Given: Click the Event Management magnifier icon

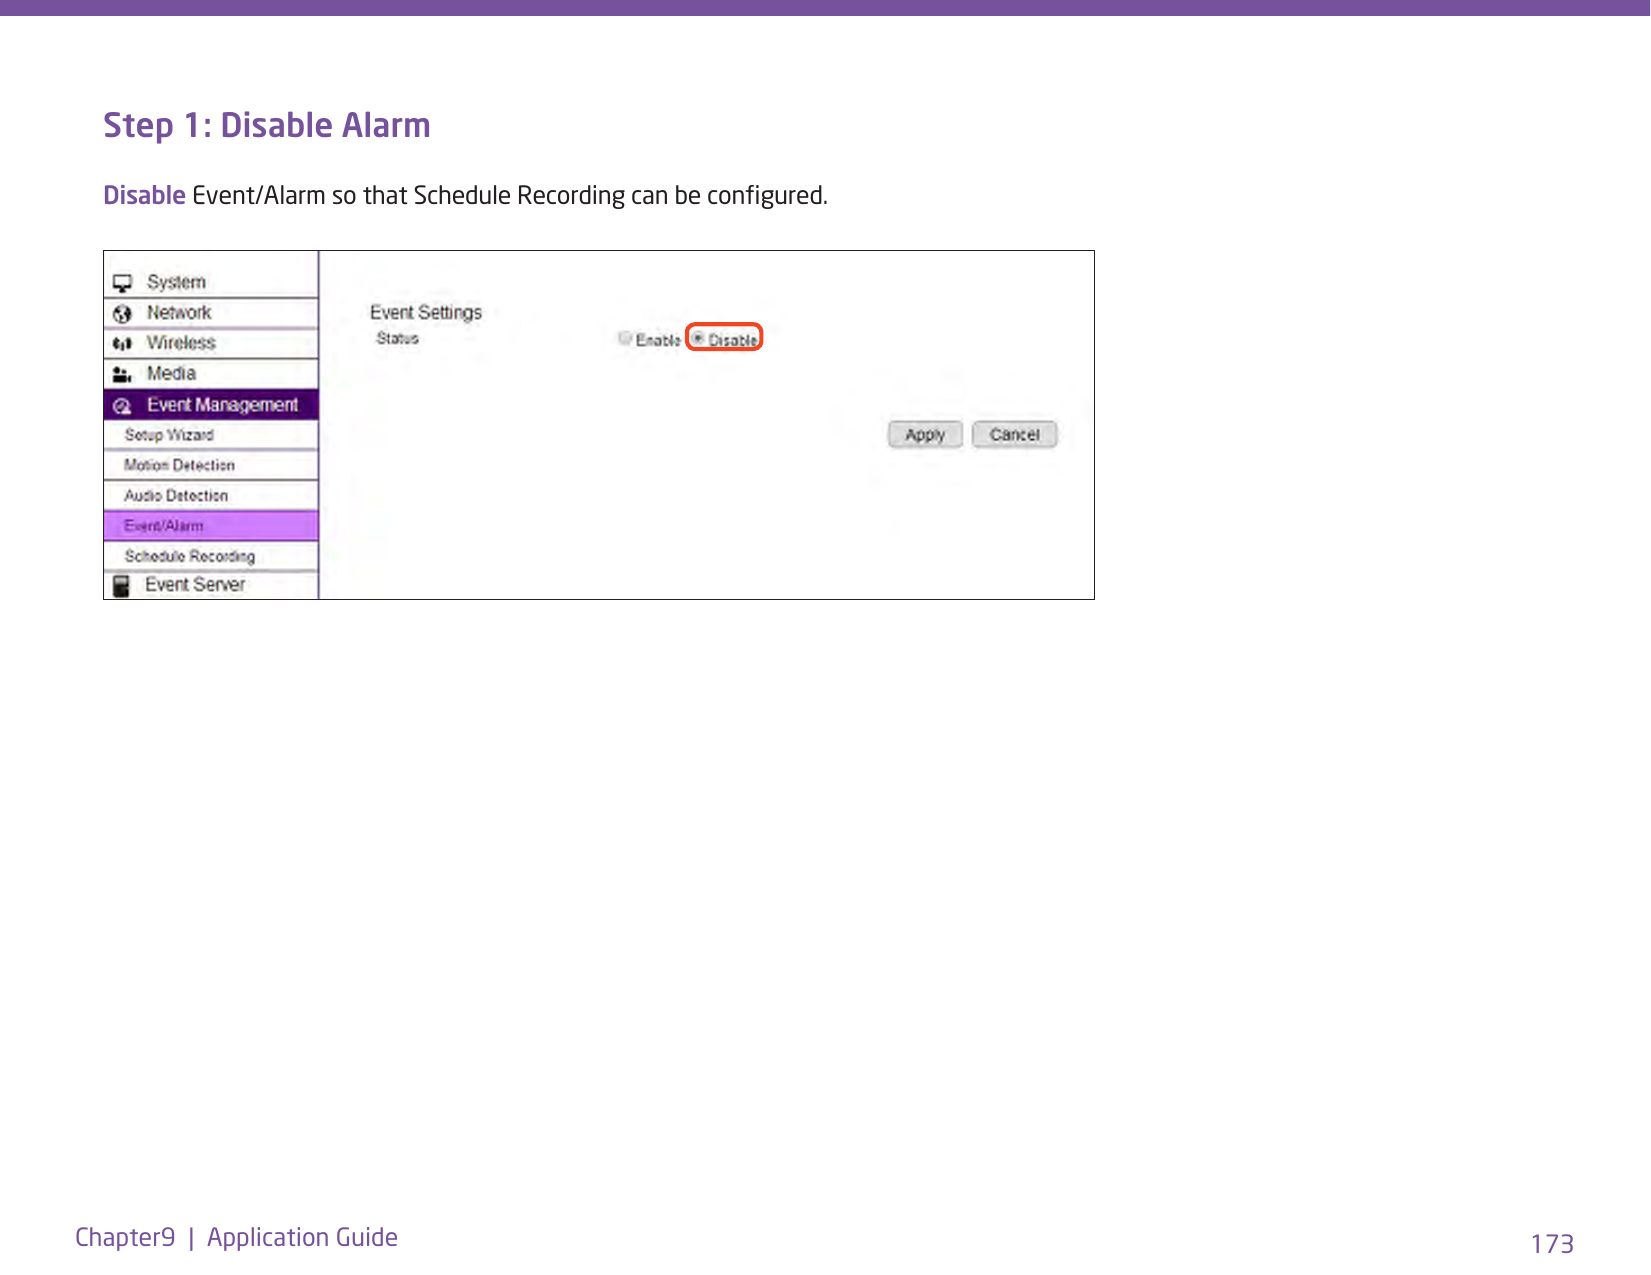Looking at the screenshot, I should [123, 406].
